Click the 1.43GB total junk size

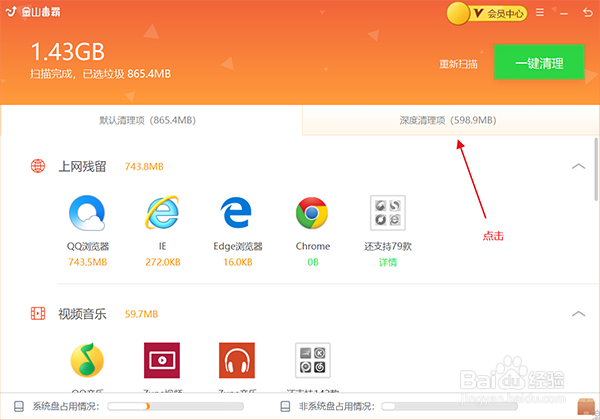click(x=68, y=52)
